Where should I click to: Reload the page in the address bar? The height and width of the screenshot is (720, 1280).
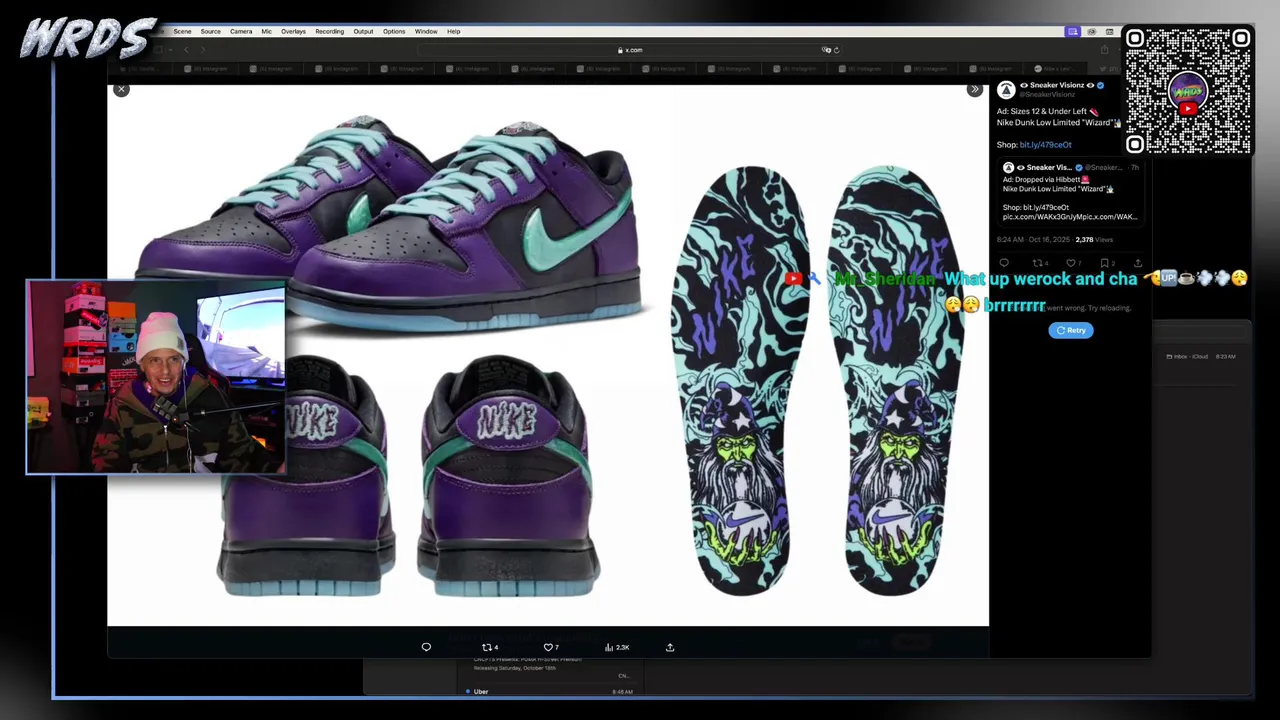(836, 50)
